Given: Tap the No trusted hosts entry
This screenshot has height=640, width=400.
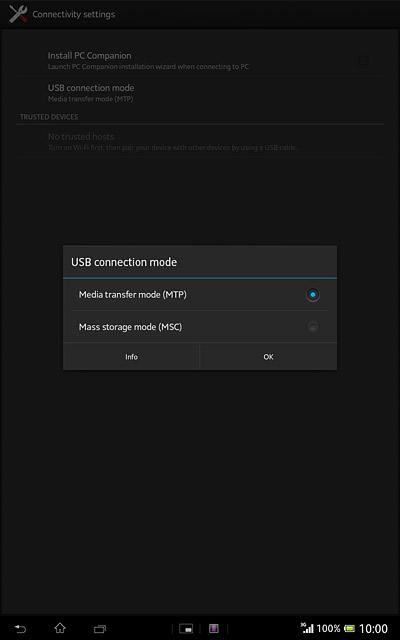Looking at the screenshot, I should pos(200,141).
